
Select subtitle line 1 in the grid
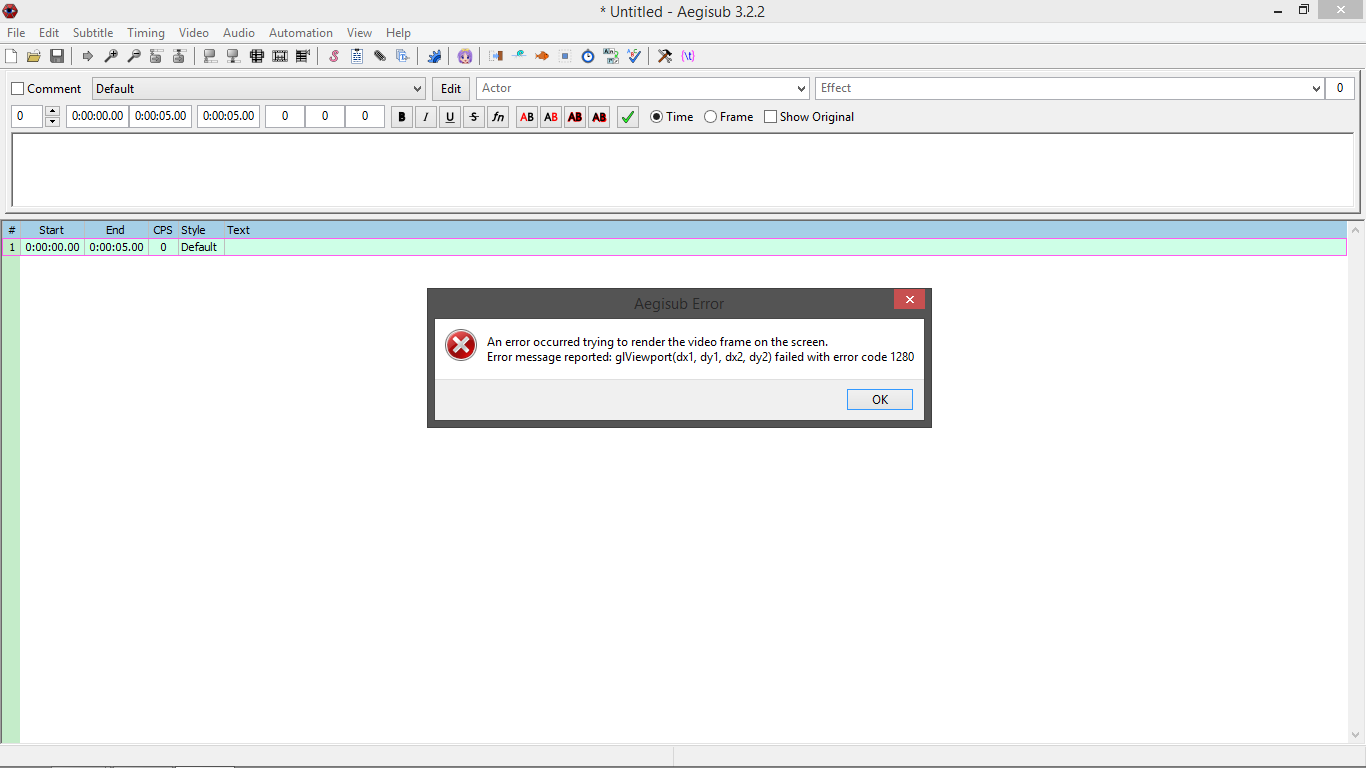tap(674, 247)
